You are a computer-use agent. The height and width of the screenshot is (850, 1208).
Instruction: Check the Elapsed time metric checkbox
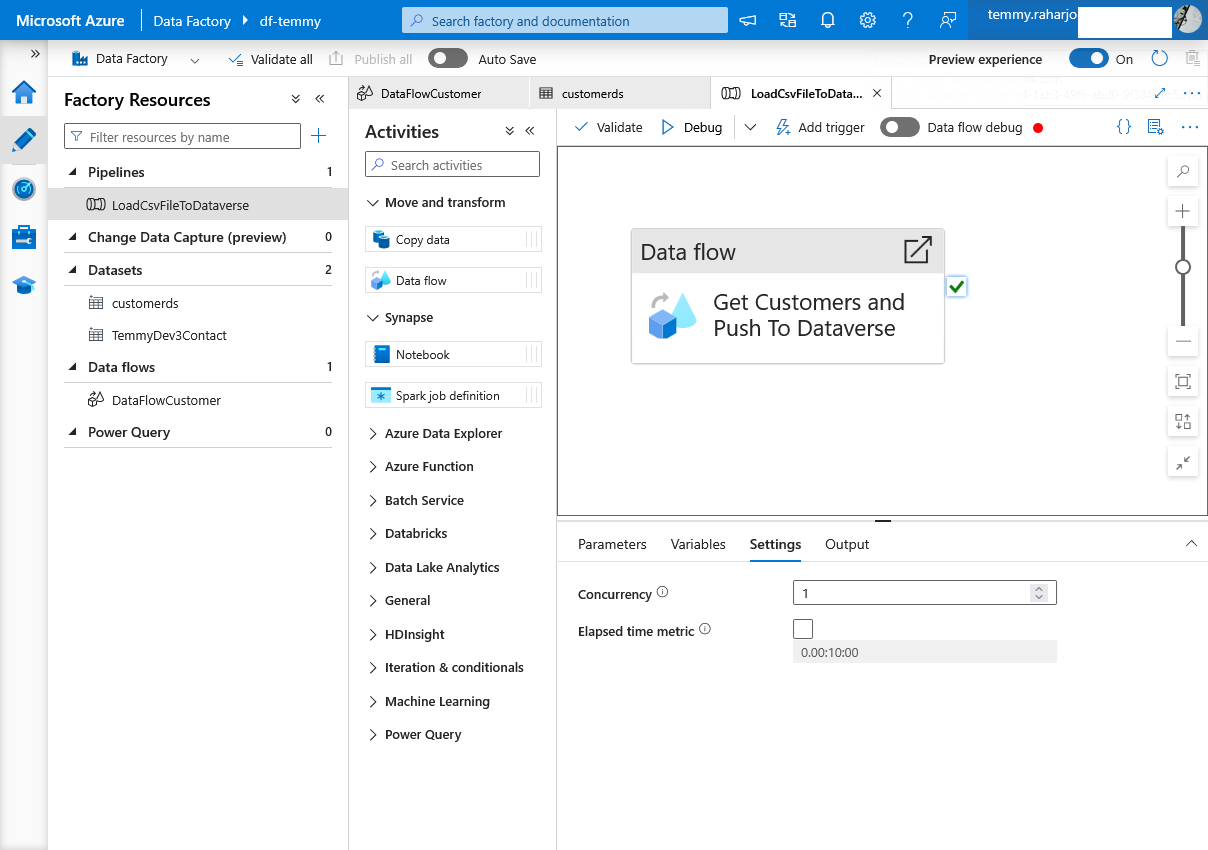803,629
